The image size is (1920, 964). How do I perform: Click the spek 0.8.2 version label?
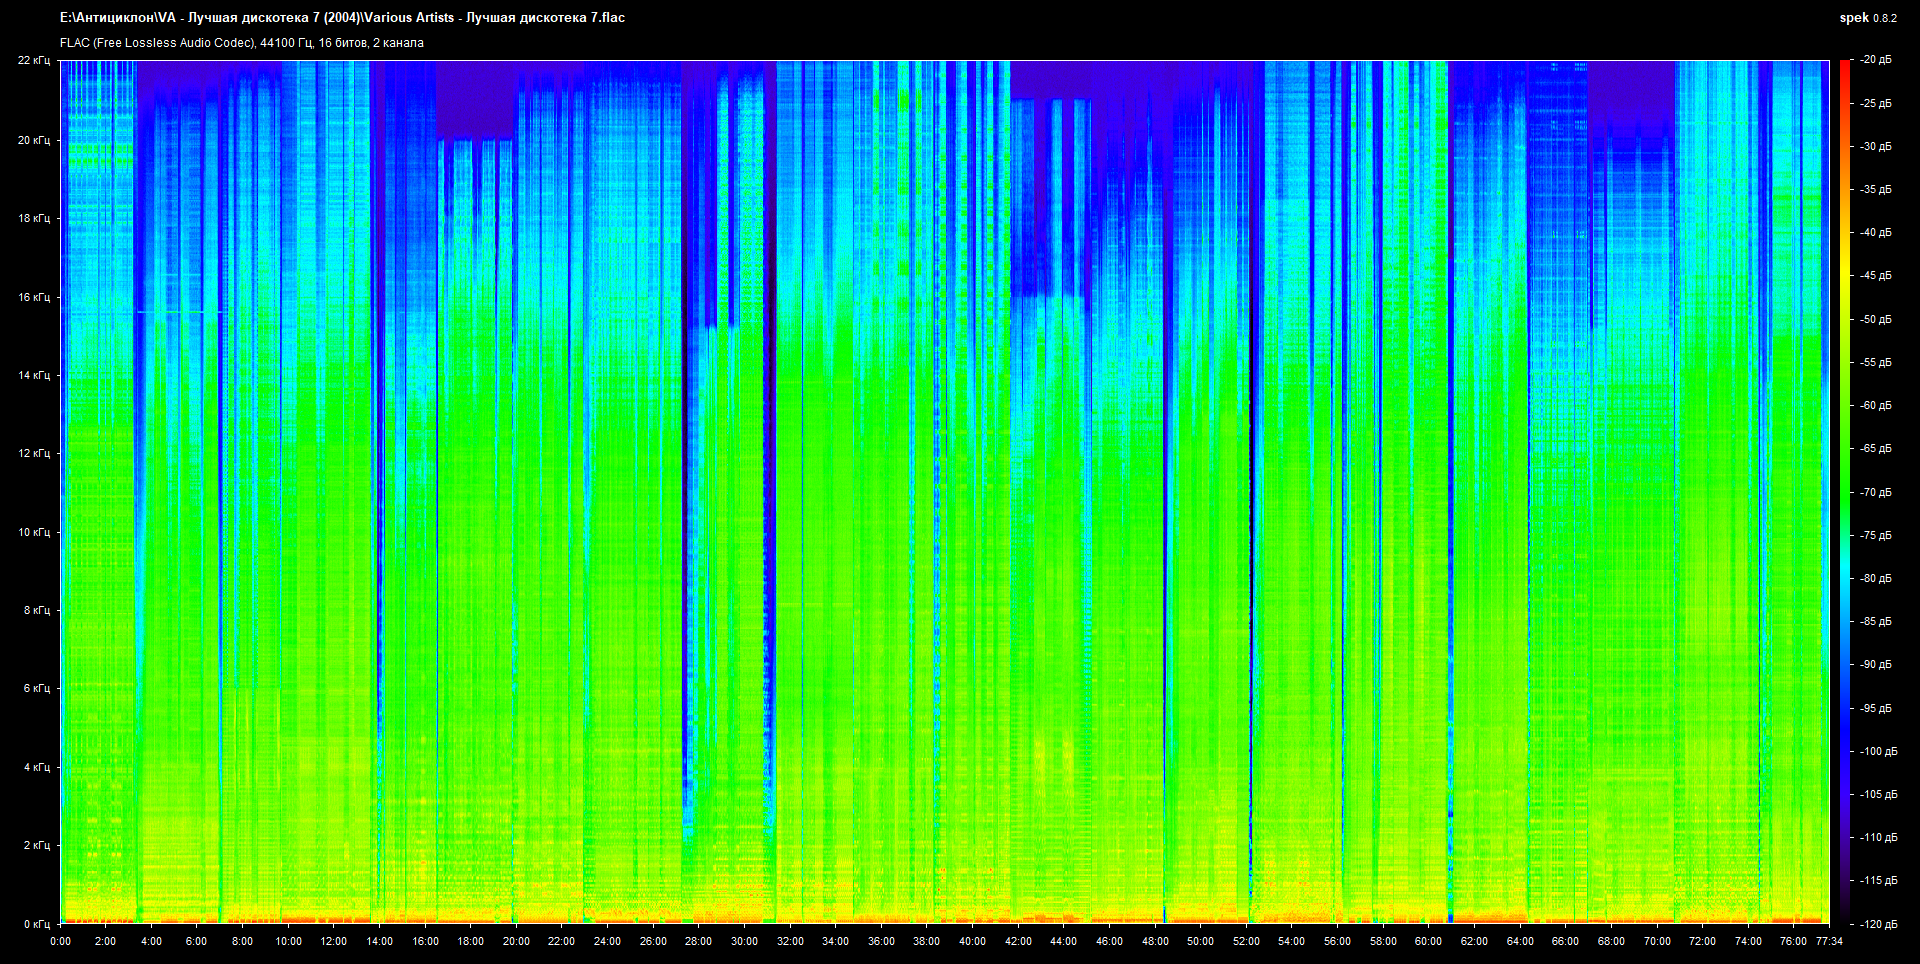(x=1867, y=18)
